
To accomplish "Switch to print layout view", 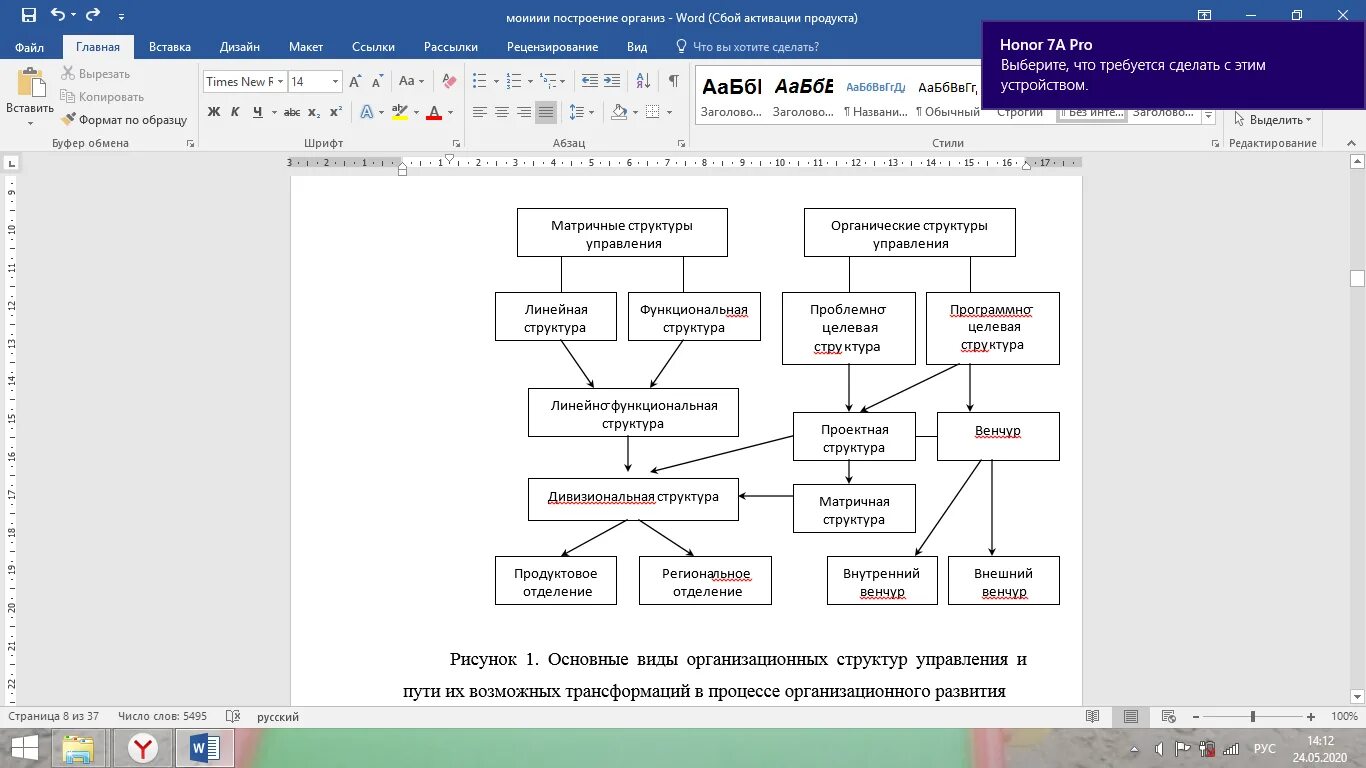I will [x=1131, y=717].
